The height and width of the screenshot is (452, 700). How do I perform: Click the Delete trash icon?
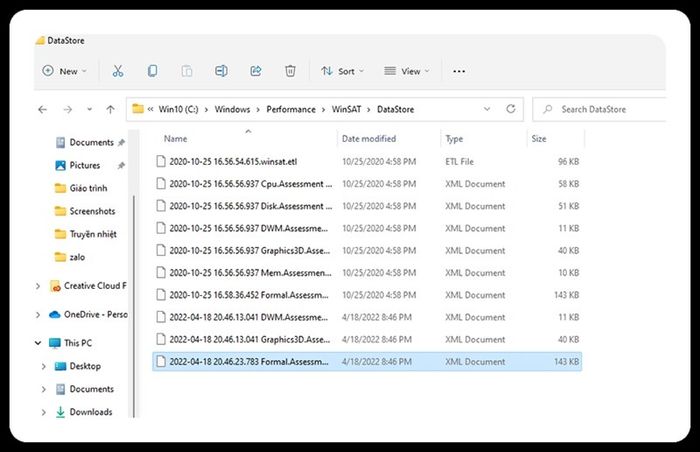[x=290, y=71]
